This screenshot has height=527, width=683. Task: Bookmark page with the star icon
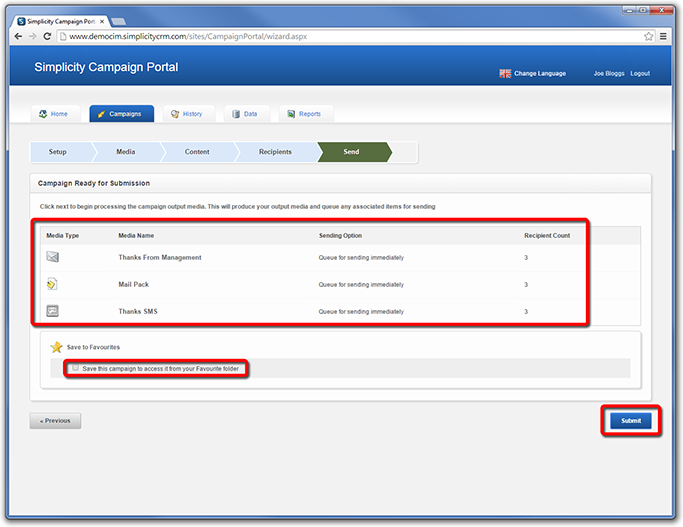[649, 36]
